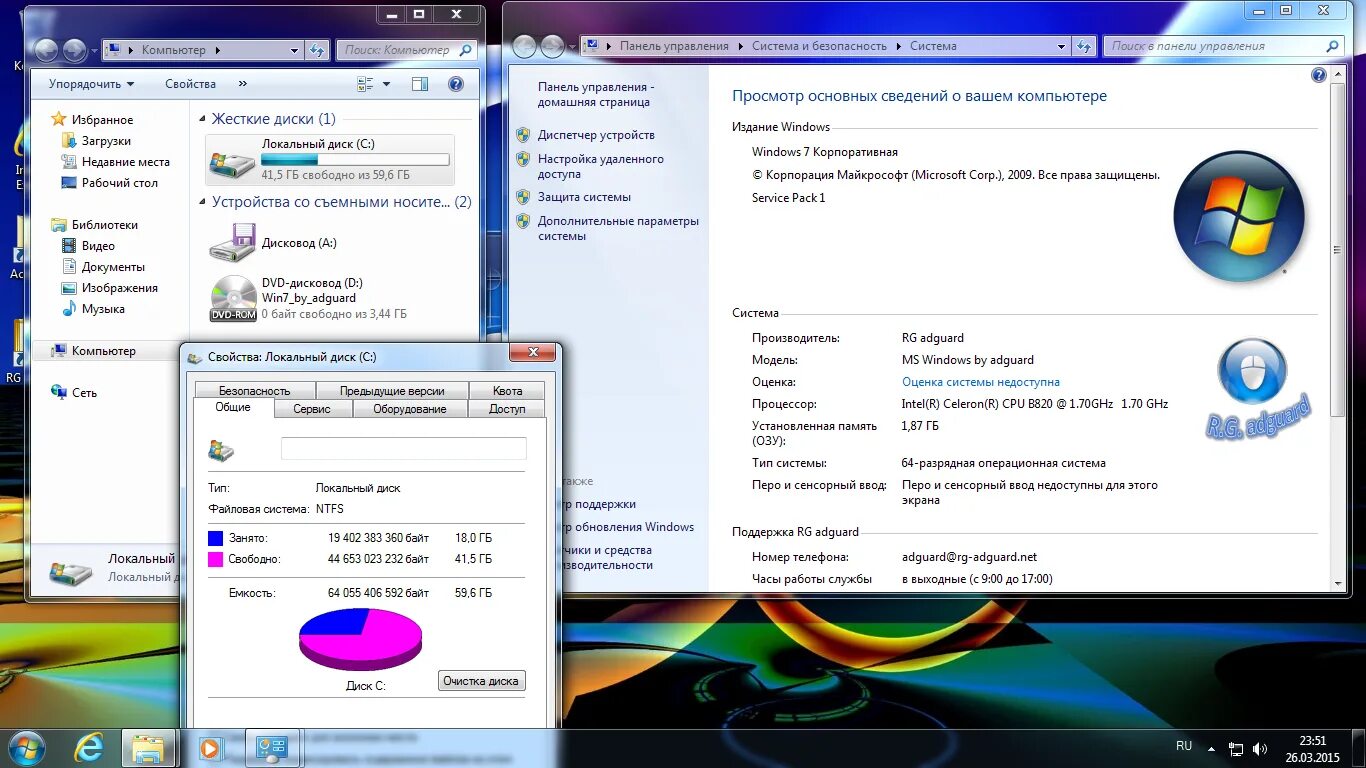Image resolution: width=1366 pixels, height=768 pixels.
Task: Launch Windows Media Player from taskbar
Action: pos(210,748)
